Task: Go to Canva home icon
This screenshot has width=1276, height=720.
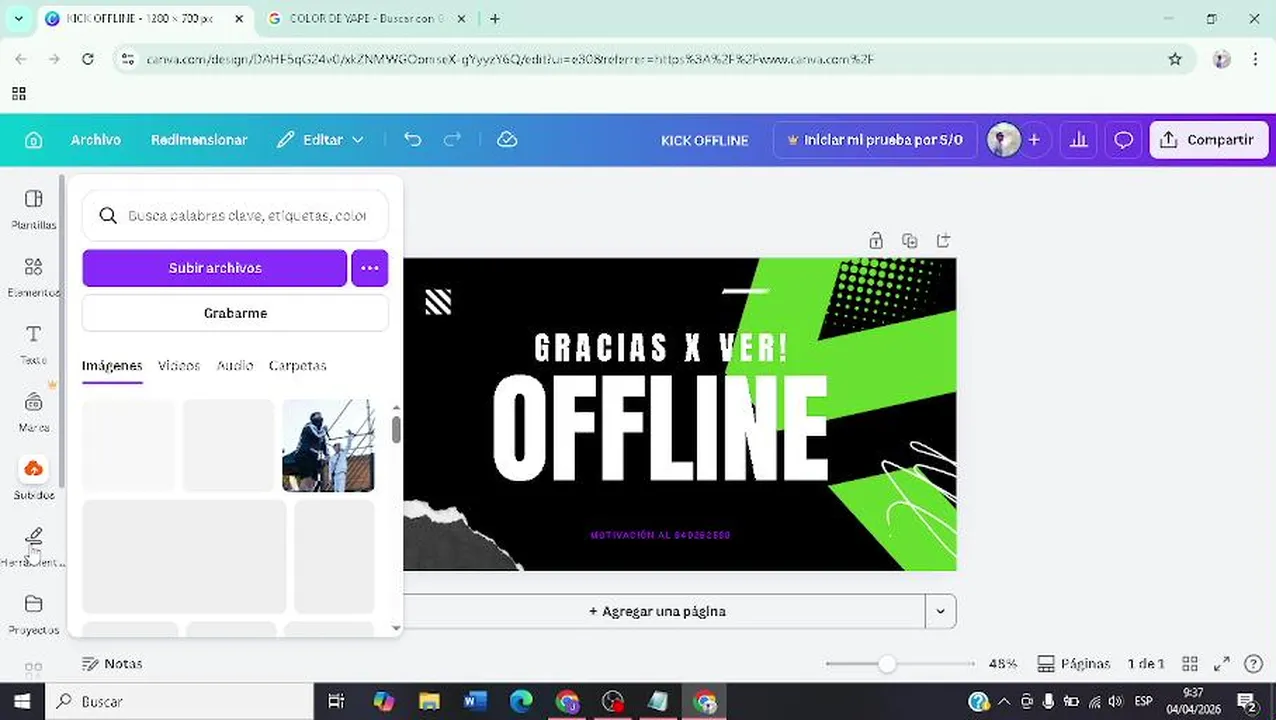Action: tap(33, 140)
